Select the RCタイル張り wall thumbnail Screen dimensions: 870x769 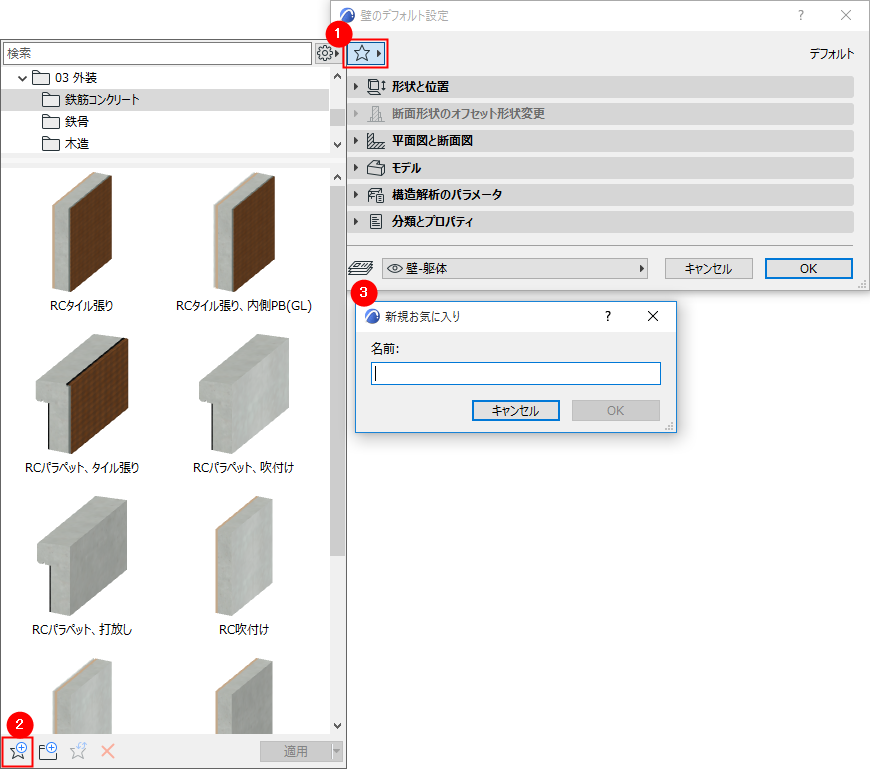tap(83, 230)
